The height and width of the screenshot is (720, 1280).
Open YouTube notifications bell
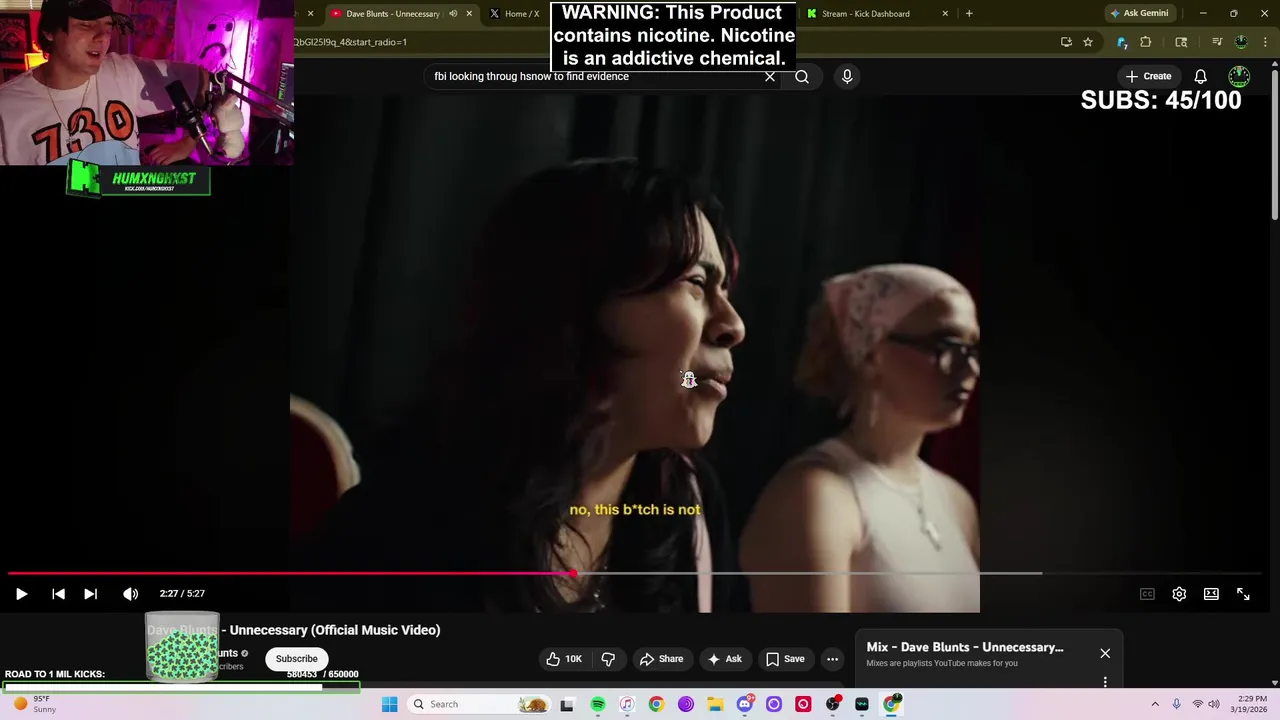pos(1200,76)
